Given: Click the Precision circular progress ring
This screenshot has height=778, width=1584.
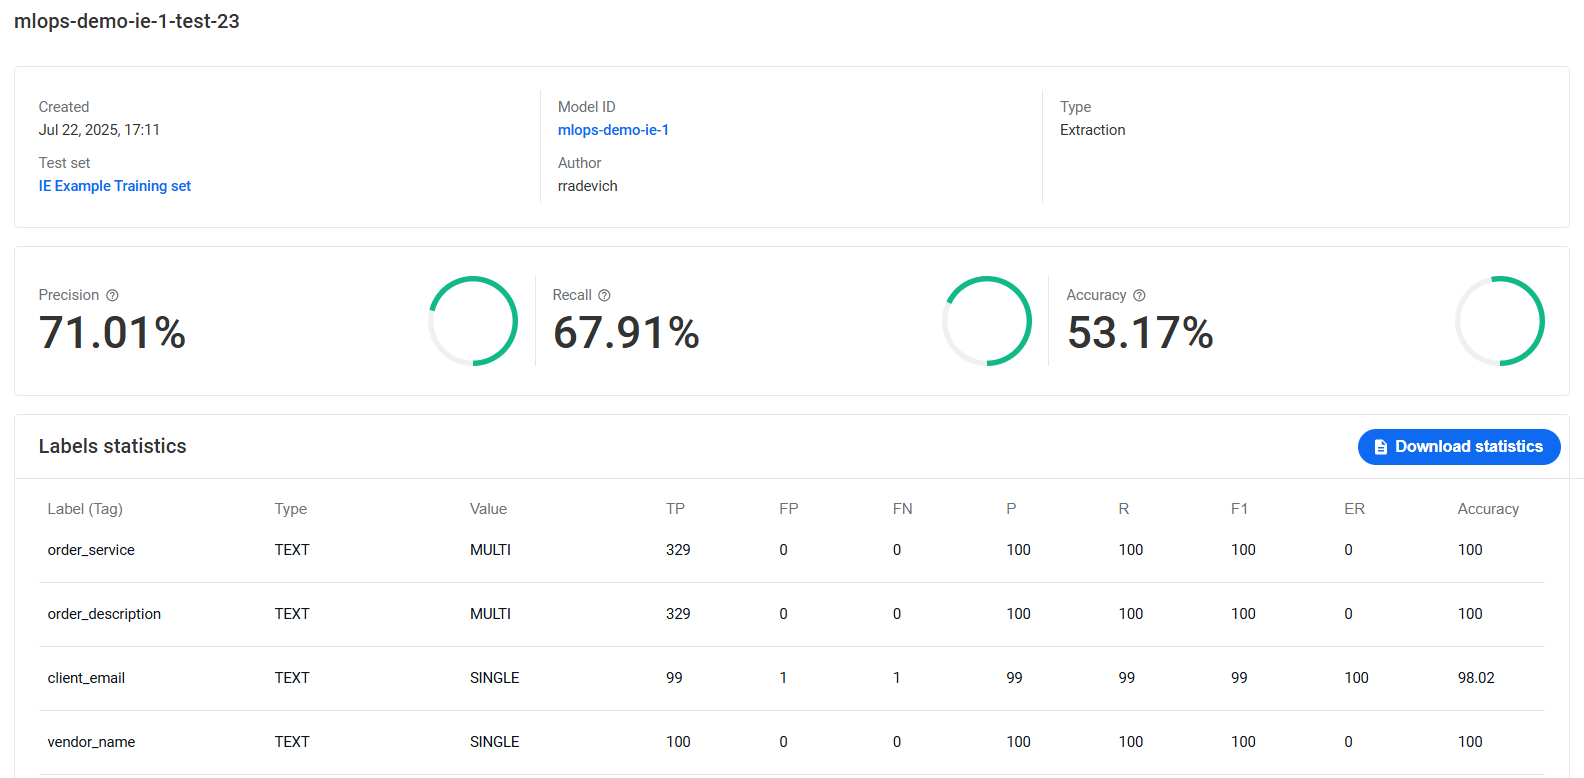Looking at the screenshot, I should click(x=473, y=321).
